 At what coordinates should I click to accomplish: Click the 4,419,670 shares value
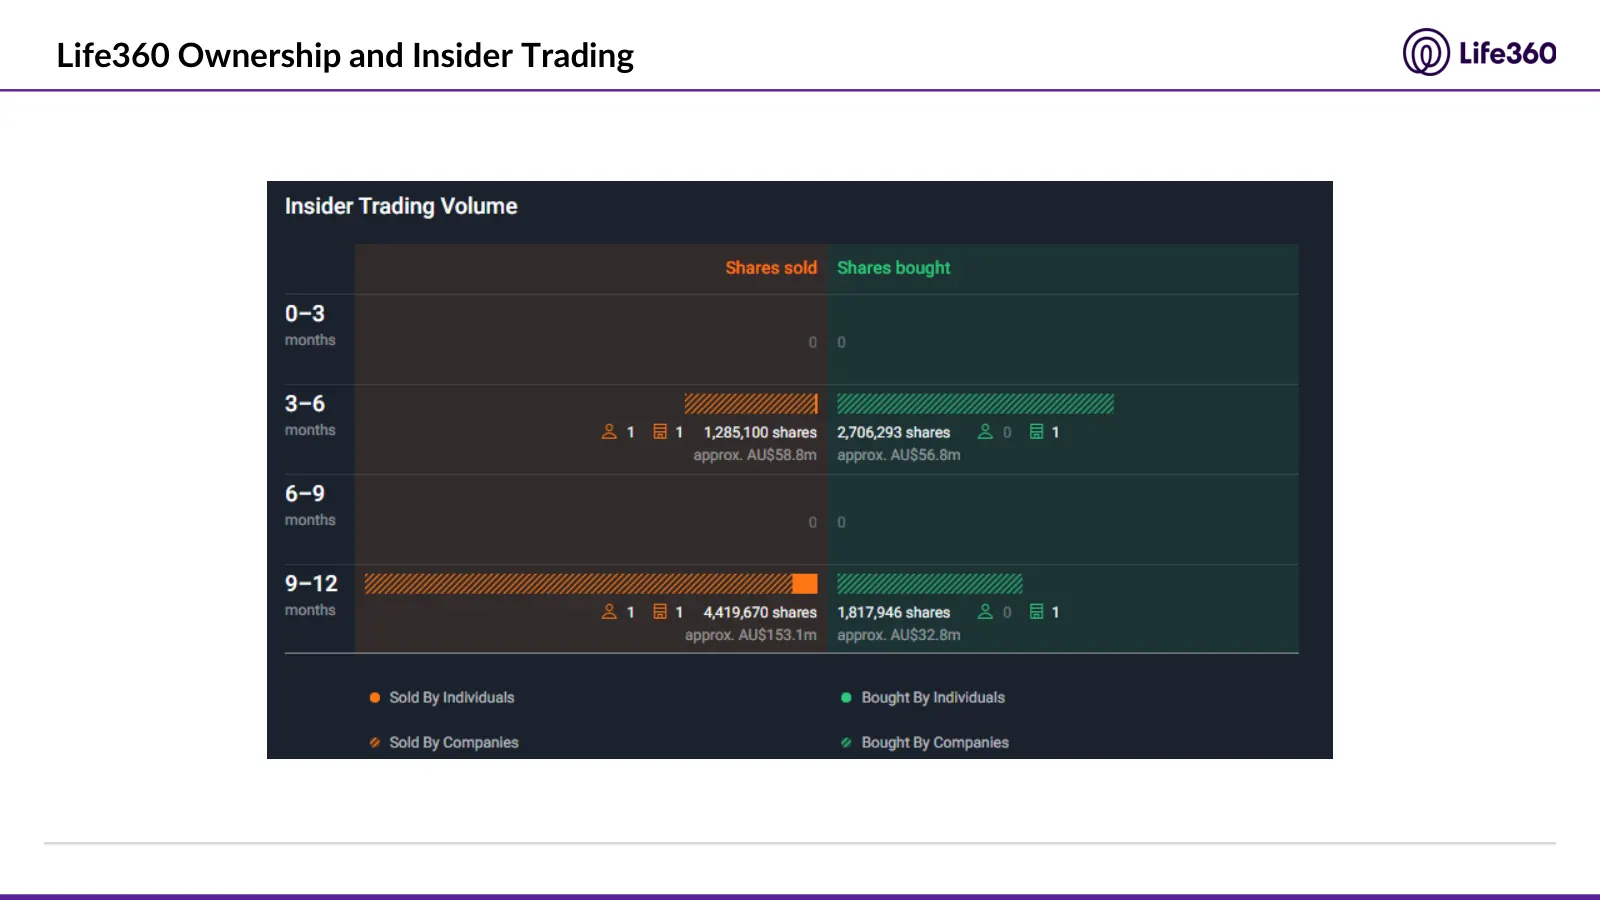pyautogui.click(x=760, y=613)
